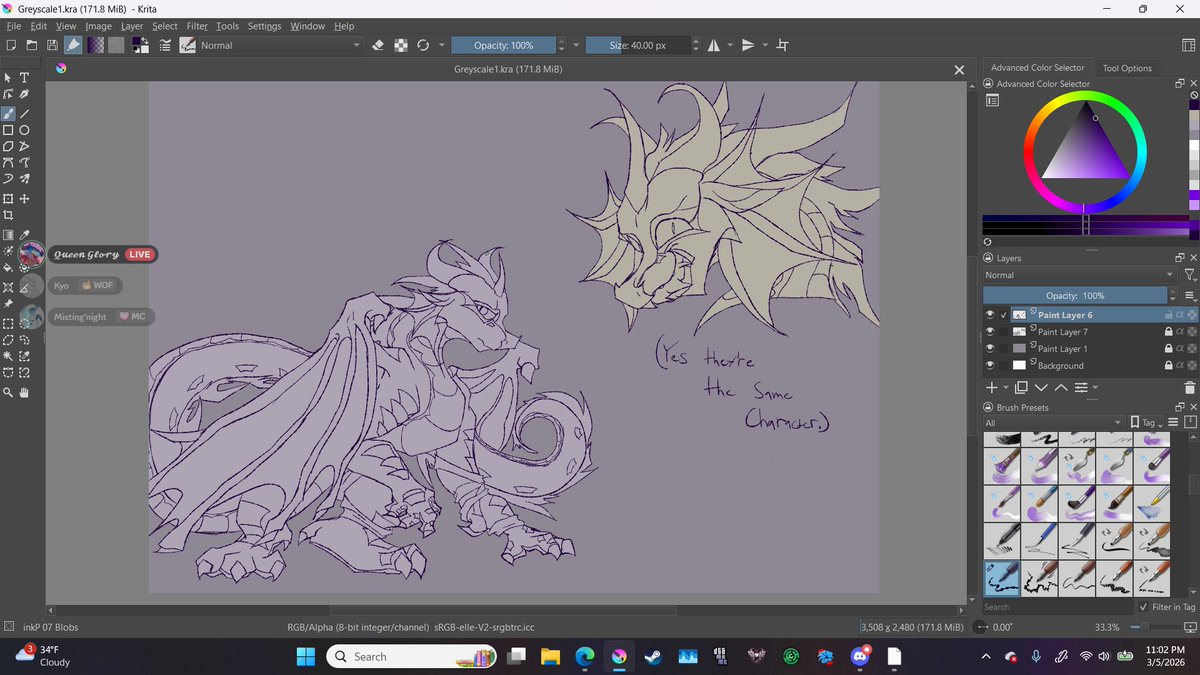Image resolution: width=1200 pixels, height=675 pixels.
Task: Reload the original brush preset
Action: (x=423, y=45)
